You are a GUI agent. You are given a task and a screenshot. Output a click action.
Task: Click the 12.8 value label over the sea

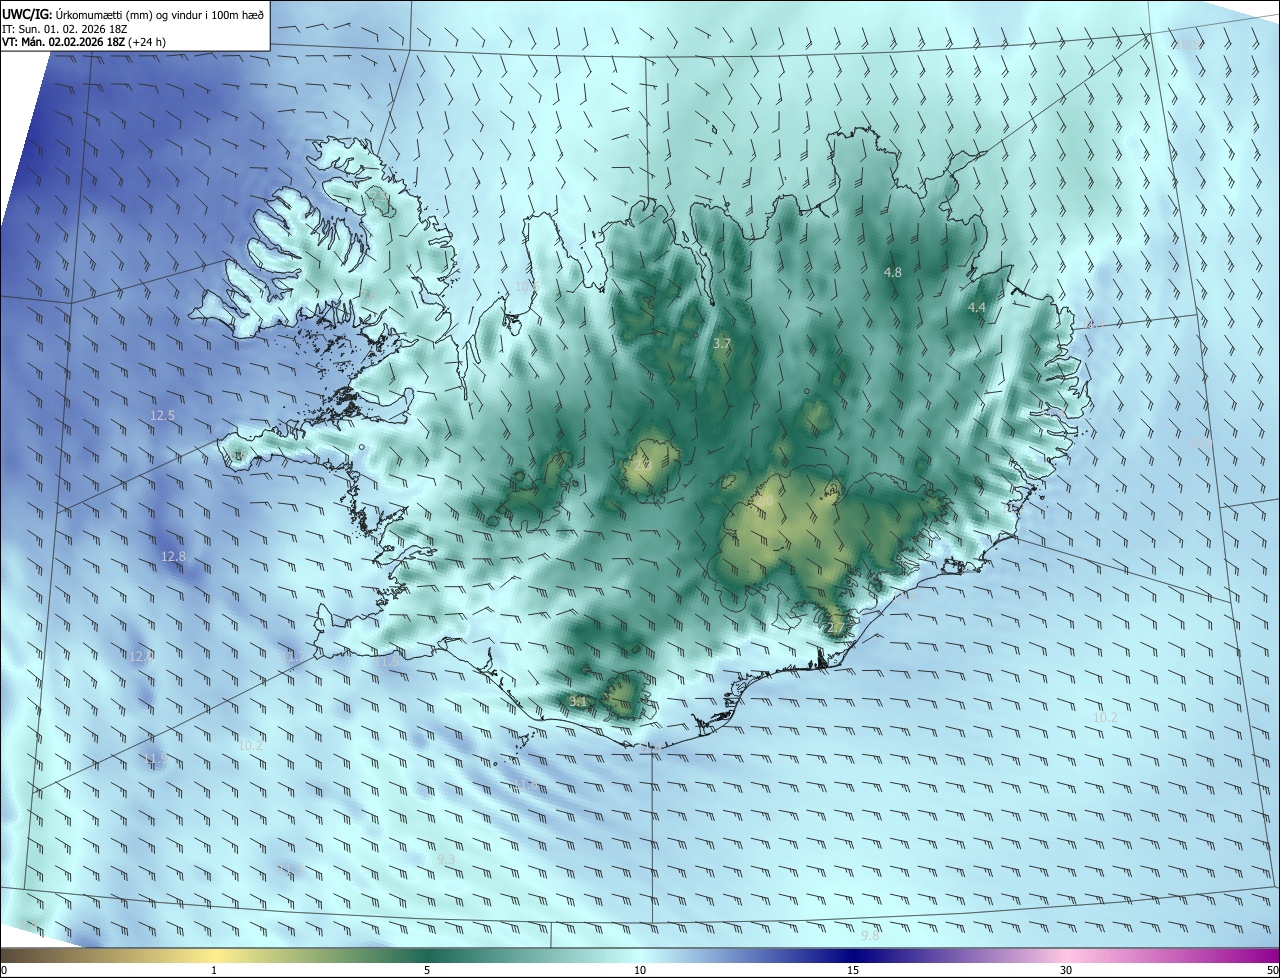[x=173, y=556]
